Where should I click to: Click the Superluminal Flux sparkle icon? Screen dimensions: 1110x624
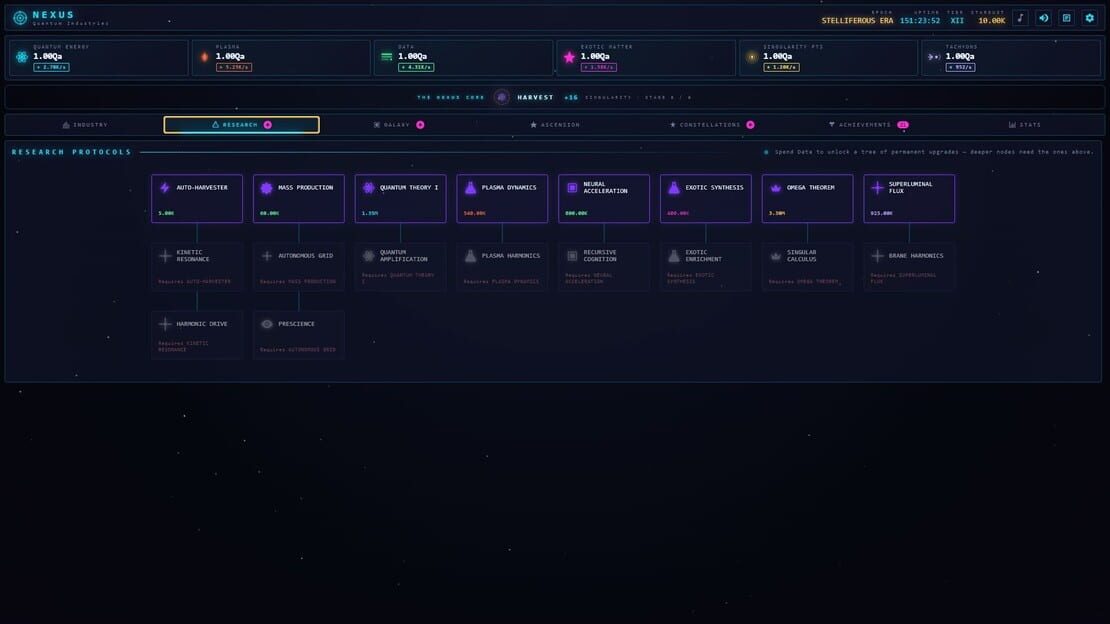click(878, 188)
